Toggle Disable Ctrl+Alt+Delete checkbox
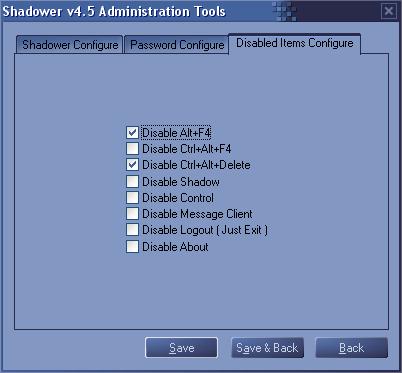This screenshot has width=402, height=373. (132, 165)
